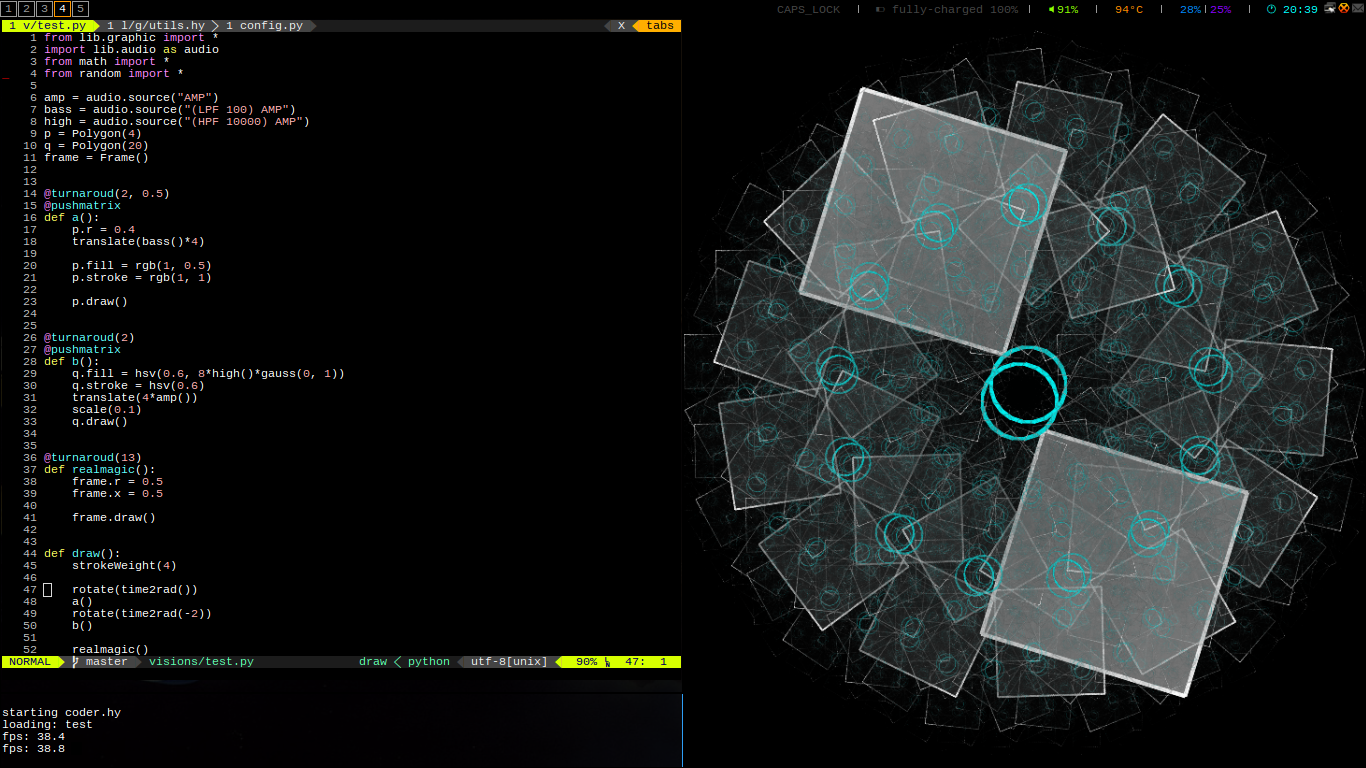Image resolution: width=1366 pixels, height=768 pixels.
Task: Click 'loading: test' terminal line
Action: (x=47, y=724)
